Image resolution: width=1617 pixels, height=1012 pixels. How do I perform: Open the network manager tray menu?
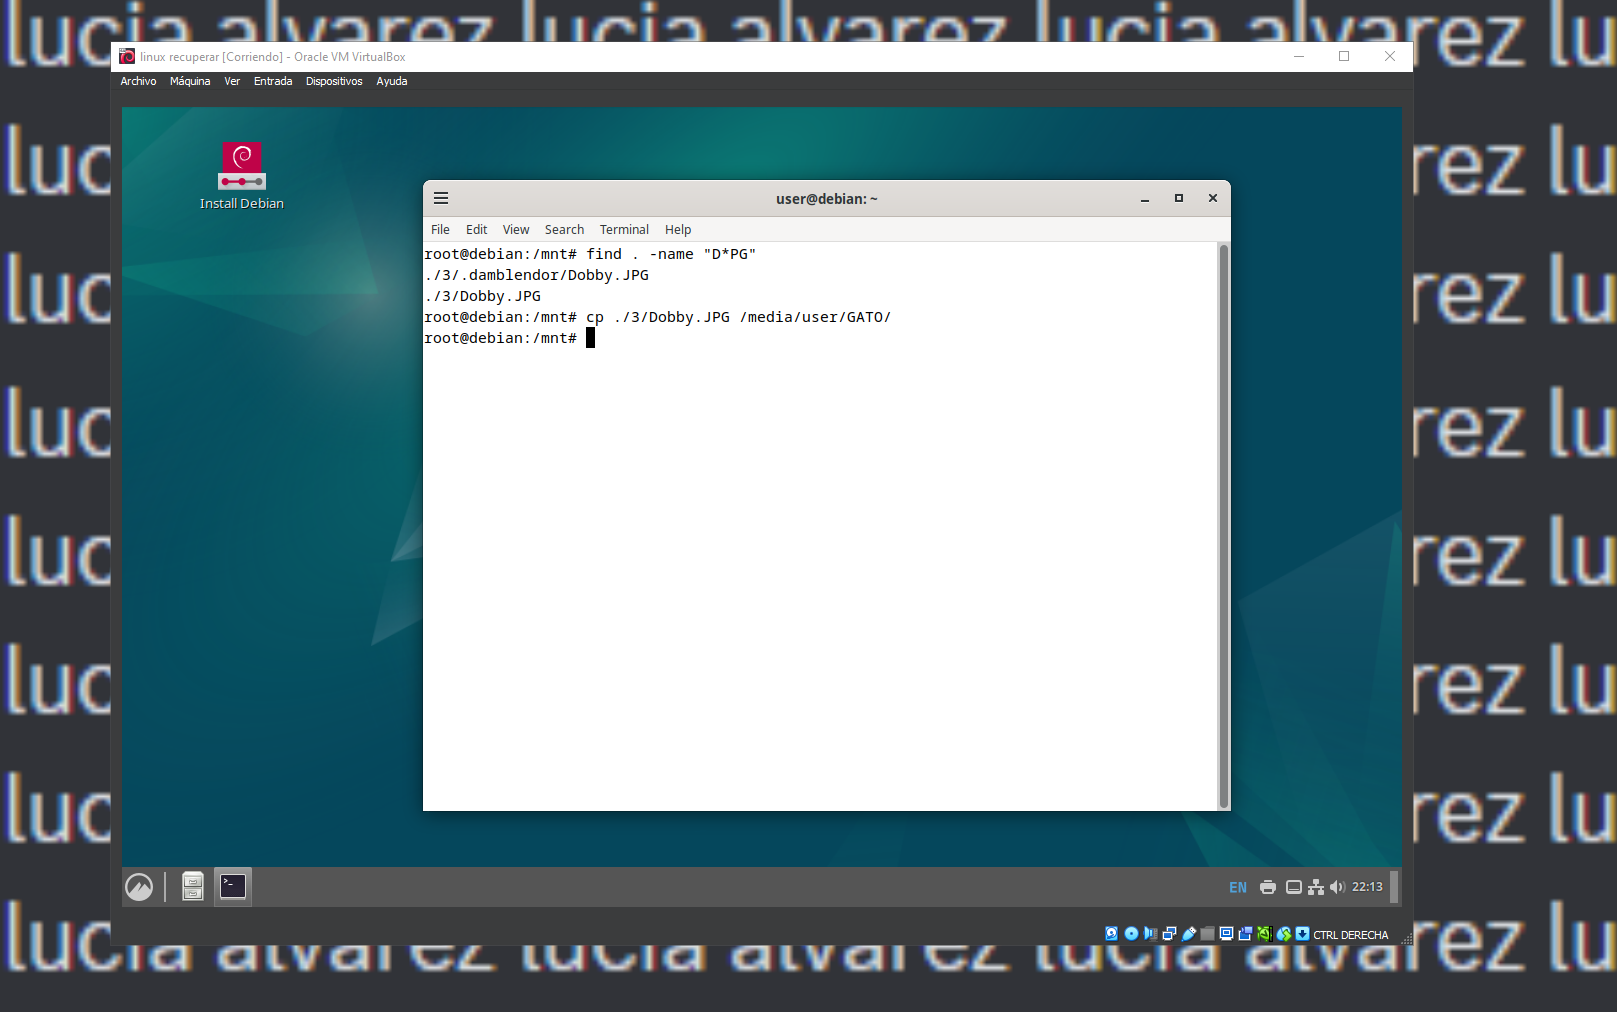(1315, 886)
